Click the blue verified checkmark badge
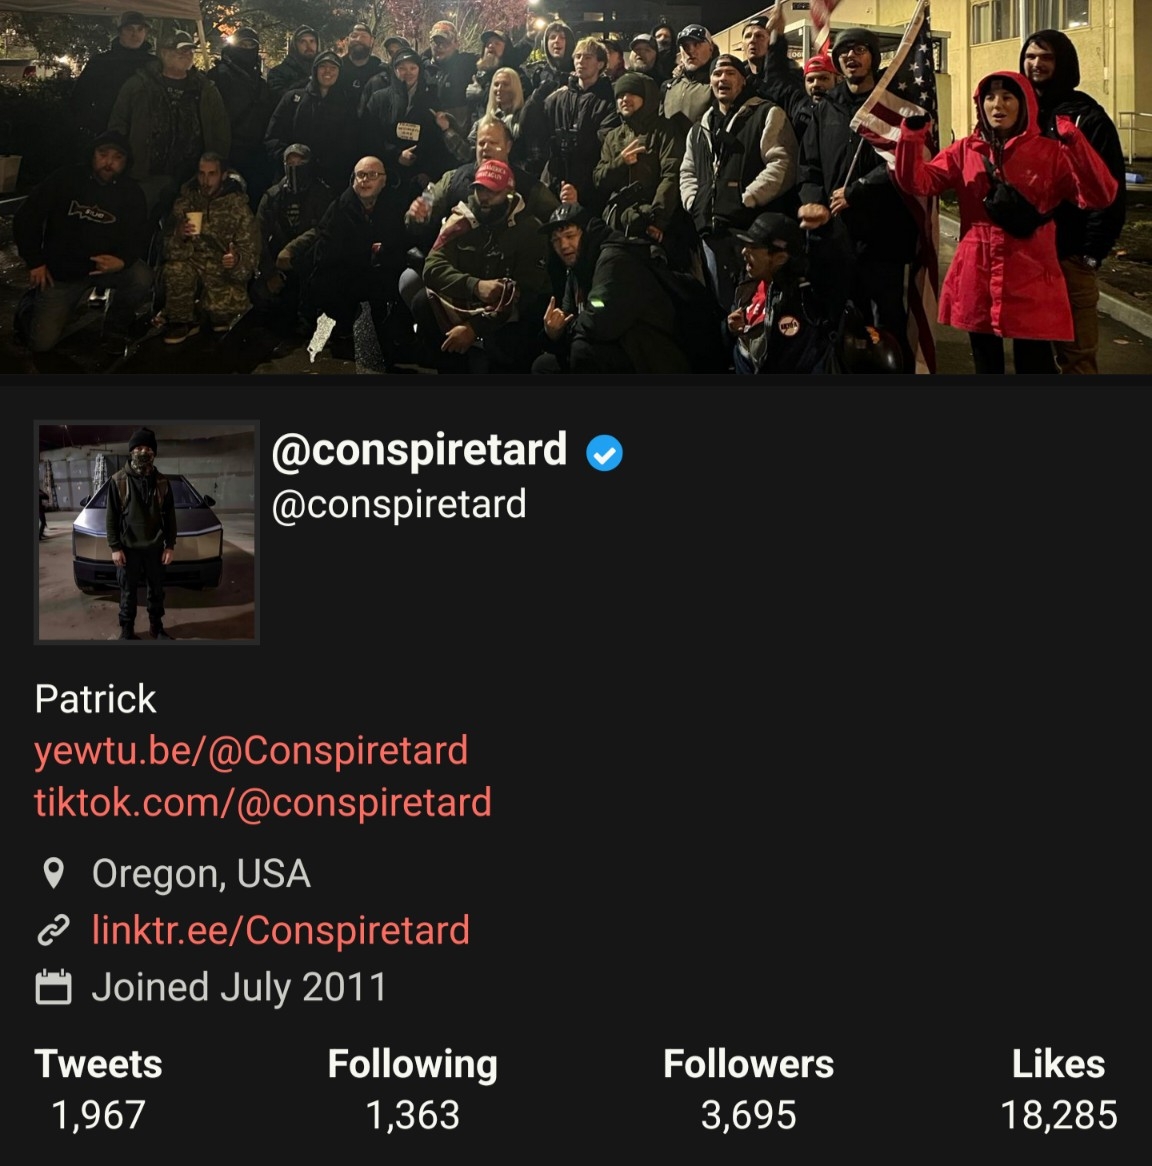The height and width of the screenshot is (1166, 1152). click(604, 453)
